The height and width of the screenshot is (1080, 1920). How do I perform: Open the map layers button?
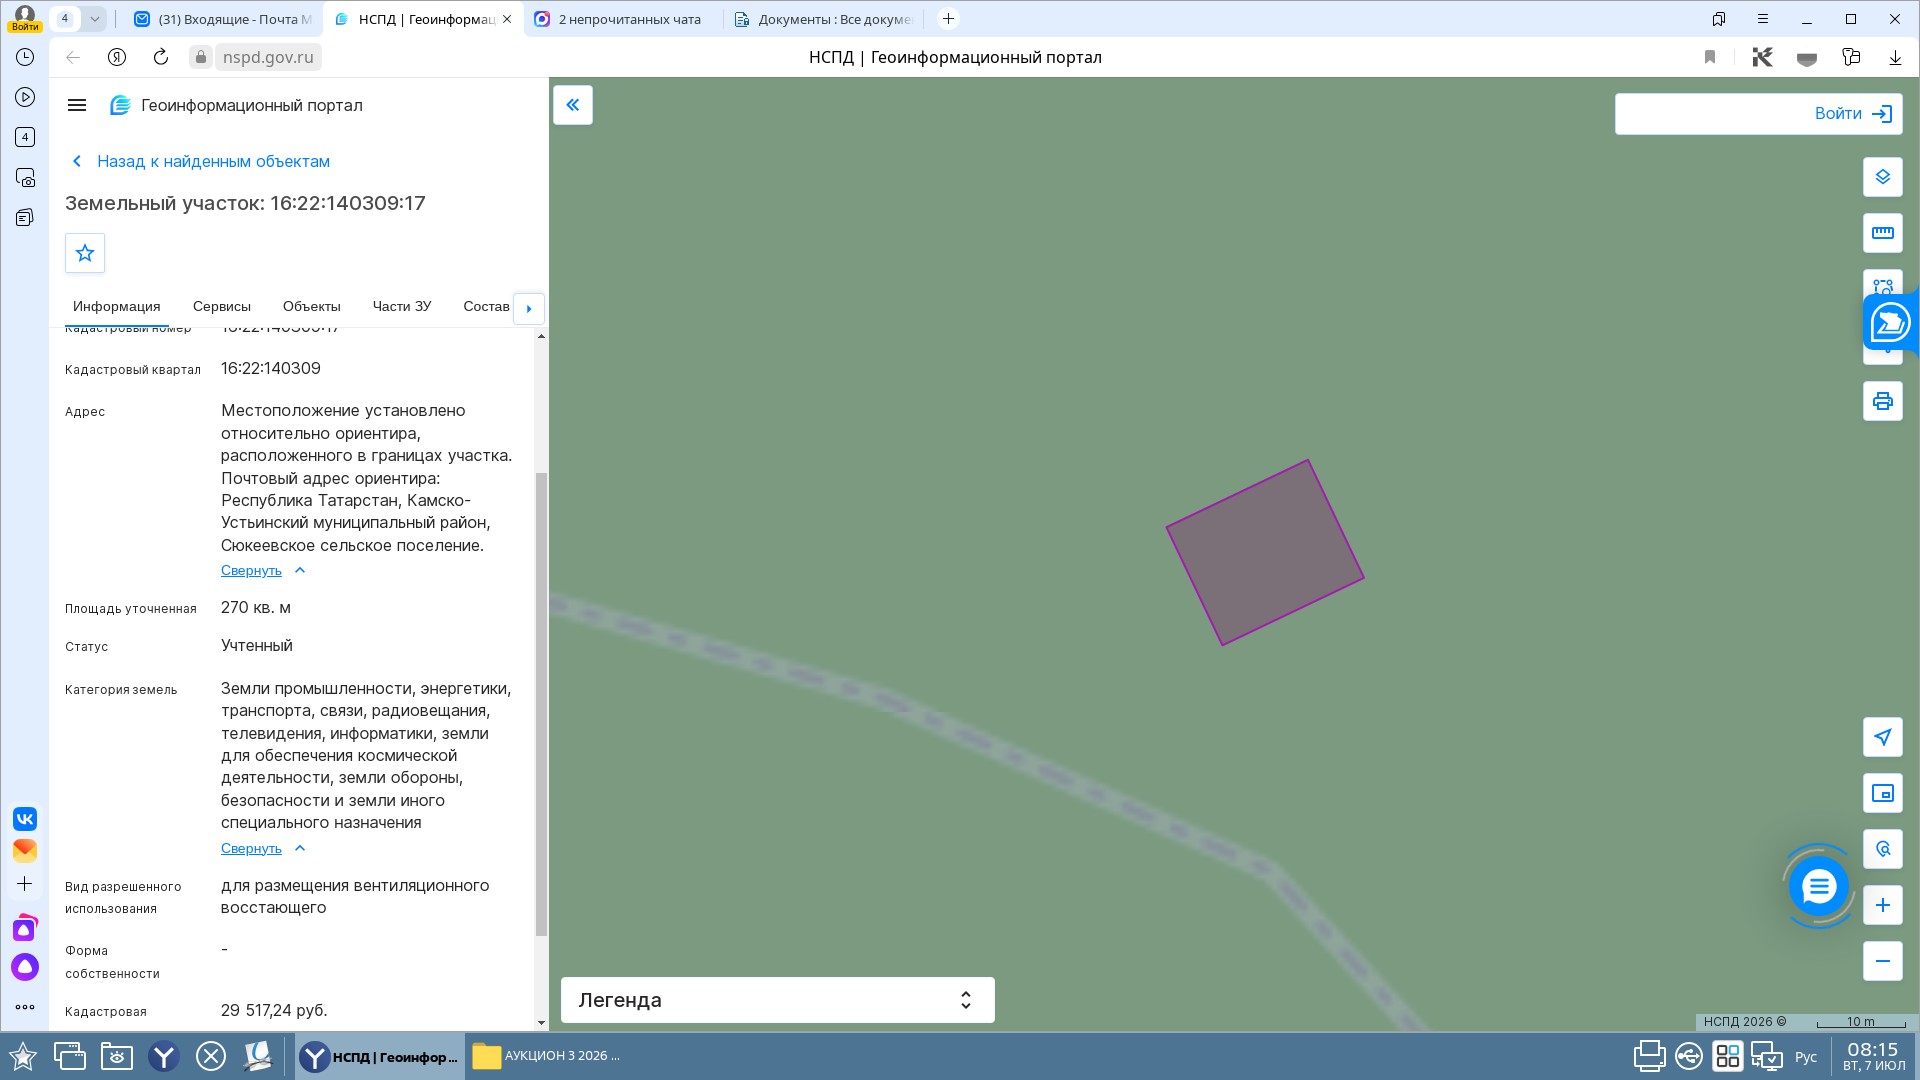(x=1883, y=177)
